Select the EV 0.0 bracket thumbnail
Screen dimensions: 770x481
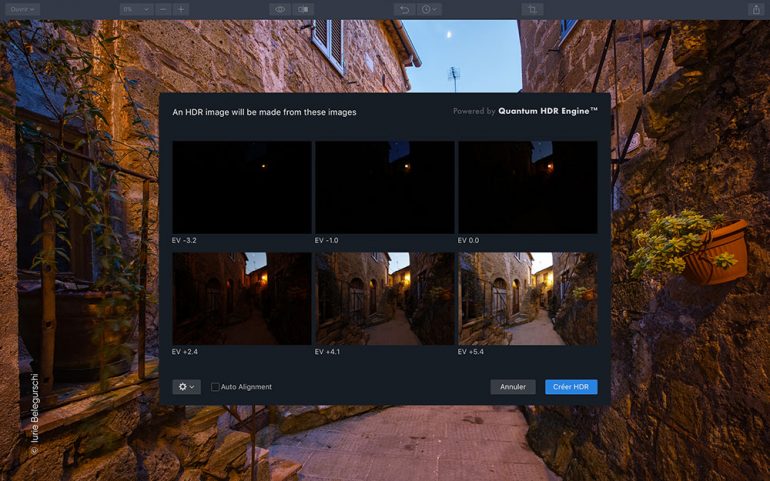point(527,187)
